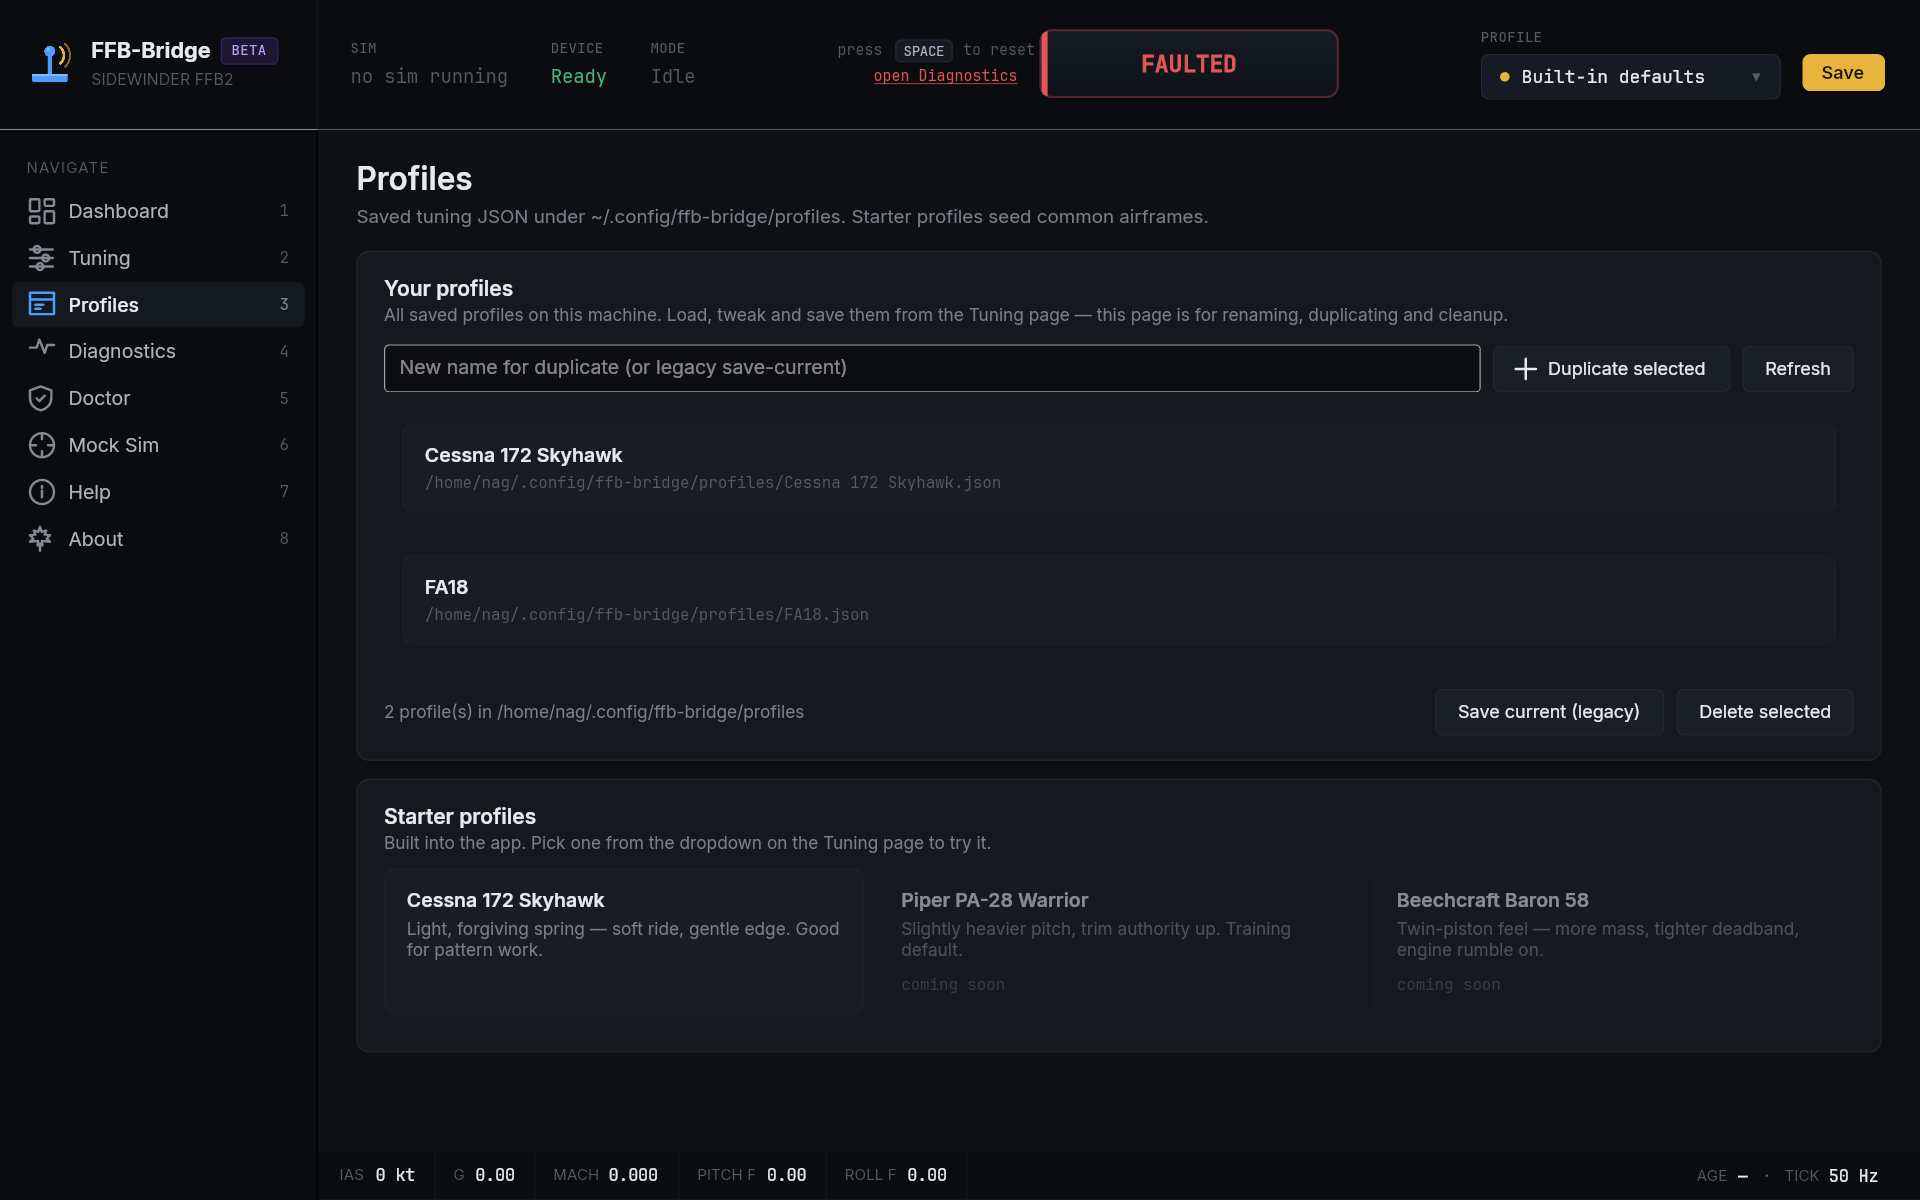Pick the Cessna 172 Skyhawk starter card
This screenshot has height=1200, width=1920.
pos(623,941)
